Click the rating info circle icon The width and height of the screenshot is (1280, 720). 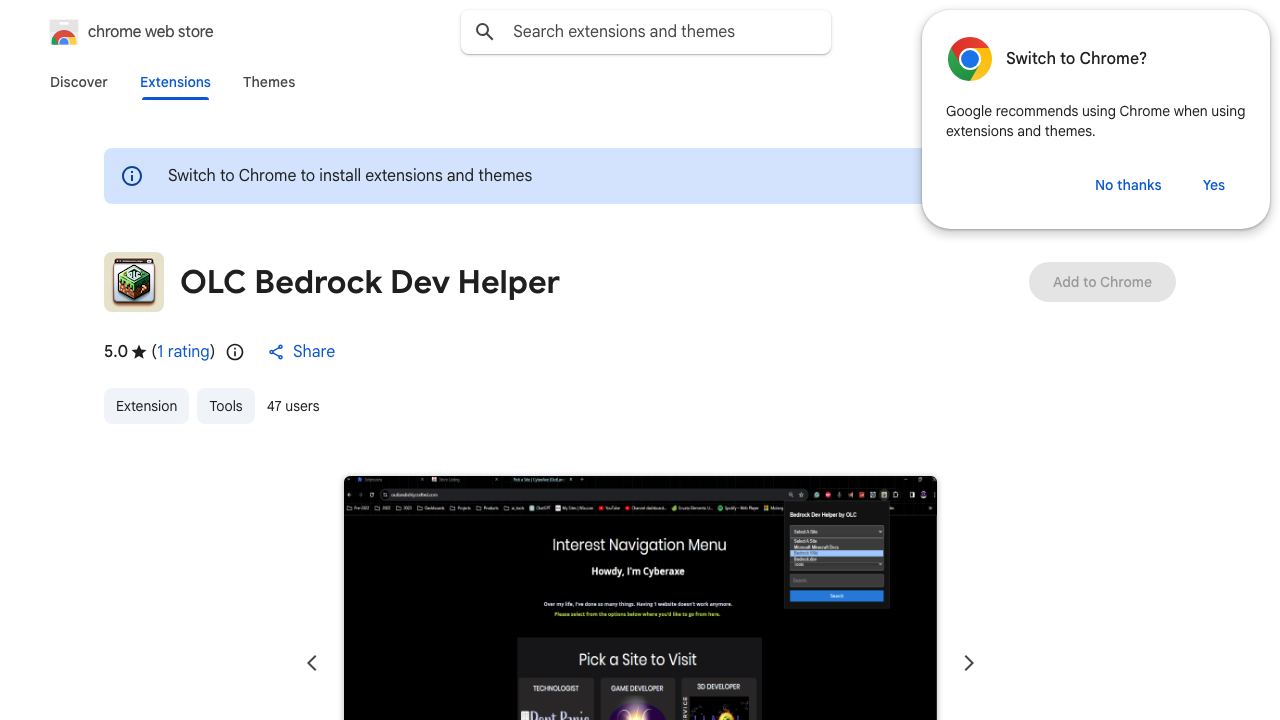point(235,352)
